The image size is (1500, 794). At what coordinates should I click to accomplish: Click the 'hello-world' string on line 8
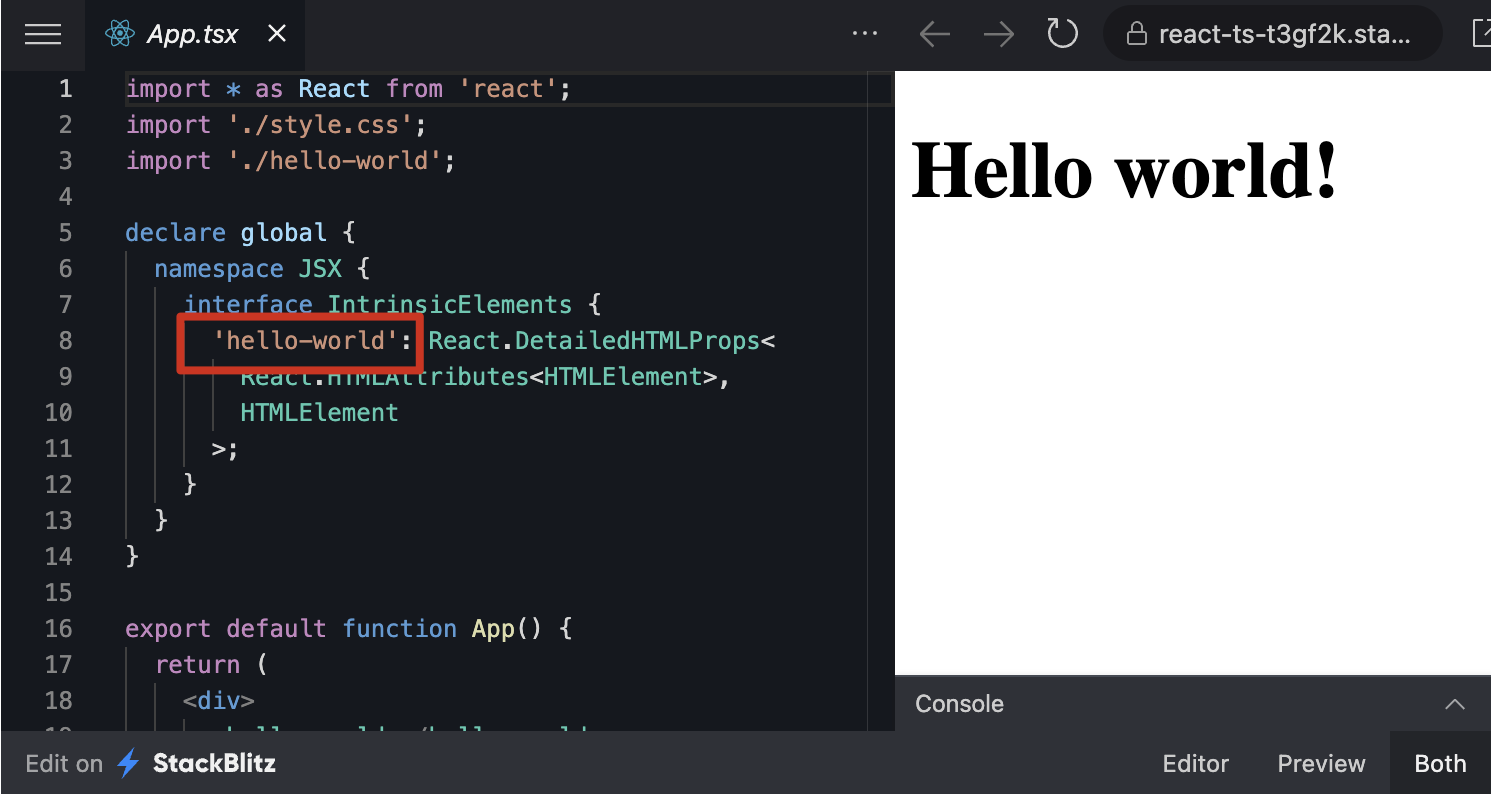[300, 341]
